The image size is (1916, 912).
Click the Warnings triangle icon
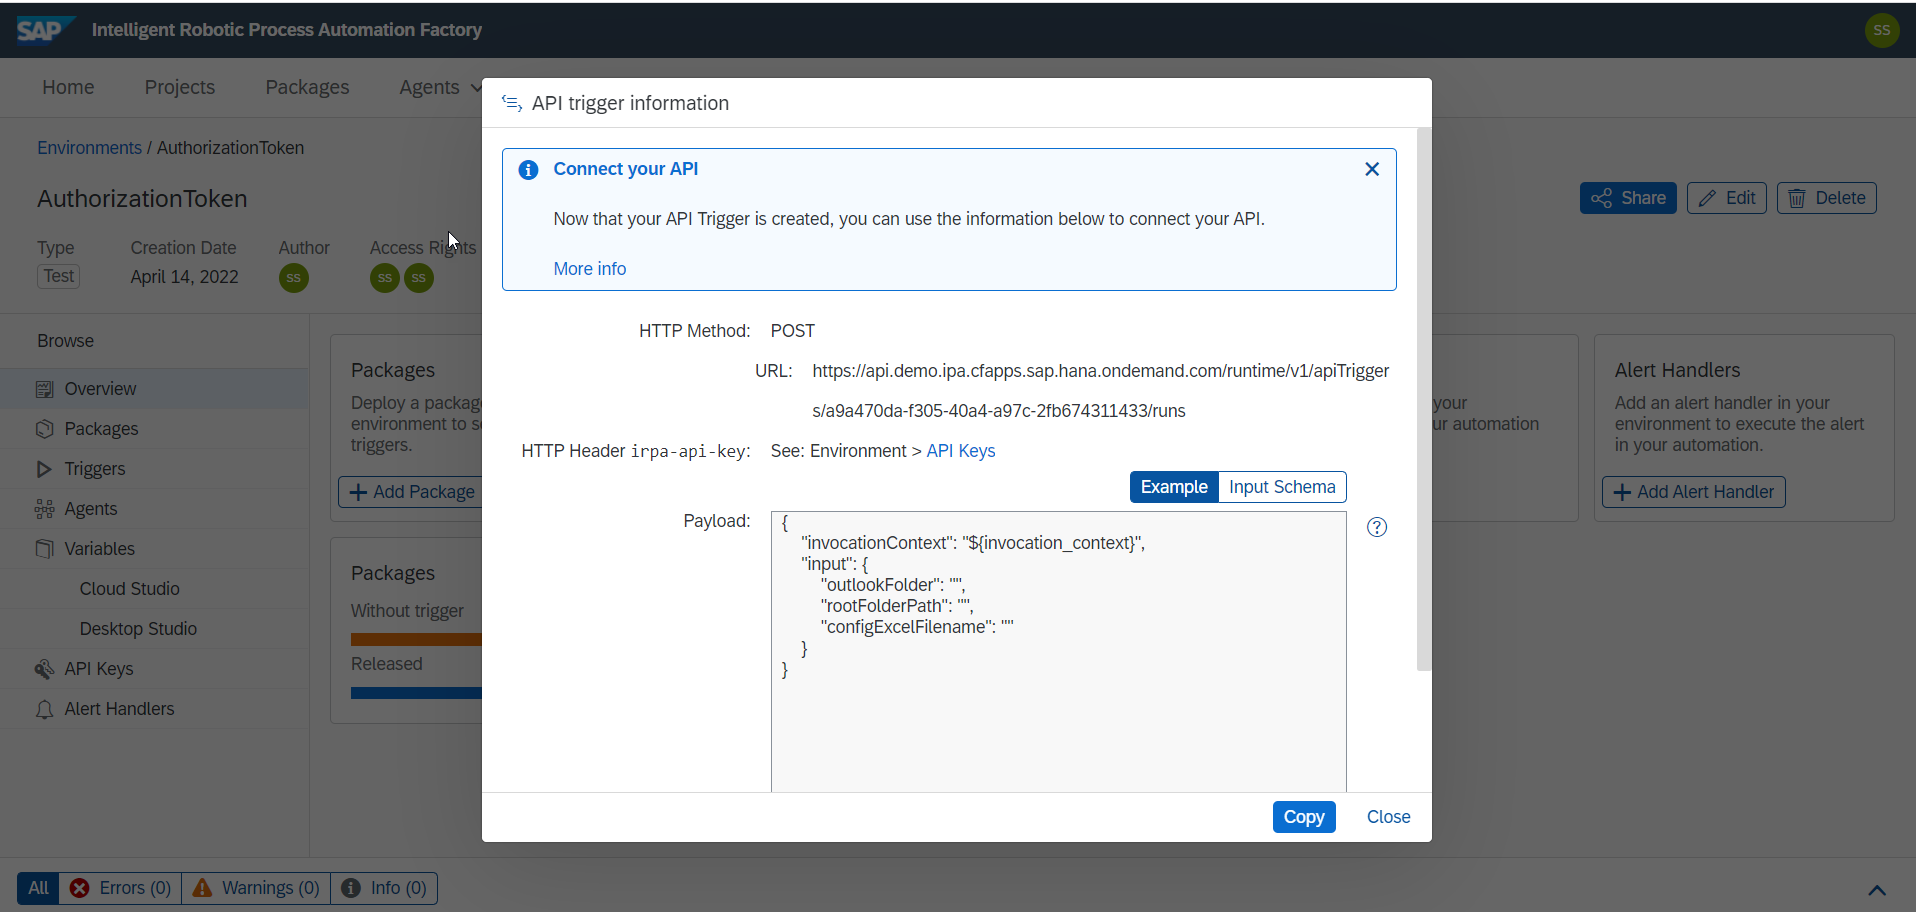[x=202, y=888]
